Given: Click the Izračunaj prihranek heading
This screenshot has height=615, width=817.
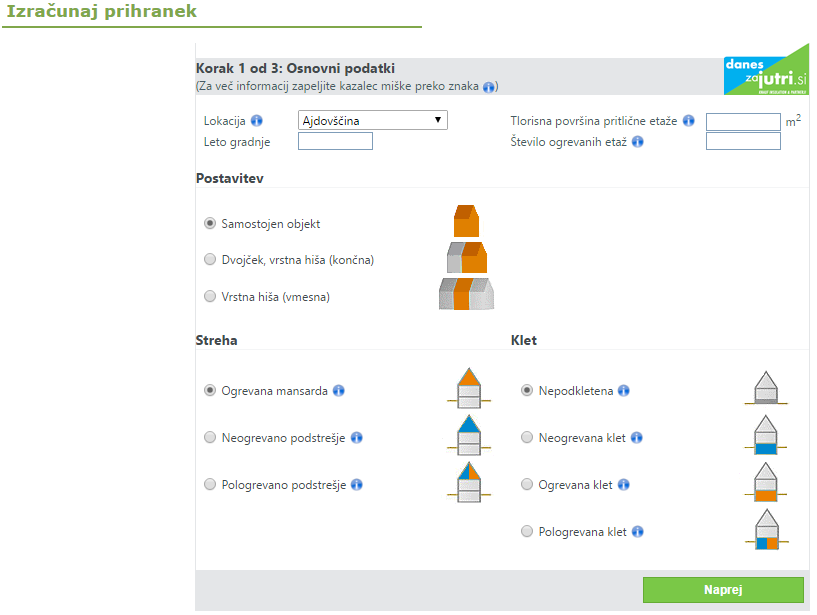Looking at the screenshot, I should coord(102,12).
